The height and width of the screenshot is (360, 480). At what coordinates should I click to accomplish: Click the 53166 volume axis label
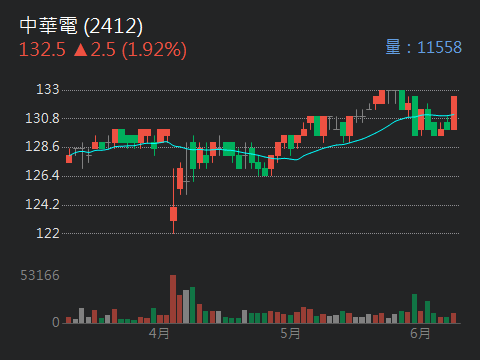[x=40, y=275]
